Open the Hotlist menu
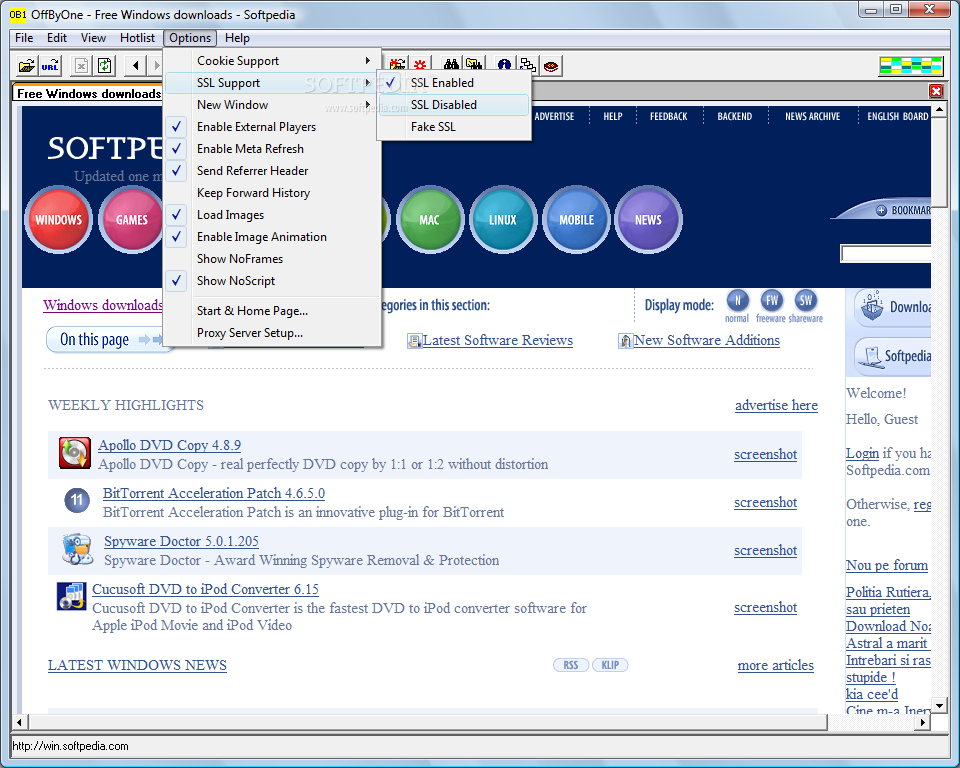The width and height of the screenshot is (960, 768). (137, 38)
